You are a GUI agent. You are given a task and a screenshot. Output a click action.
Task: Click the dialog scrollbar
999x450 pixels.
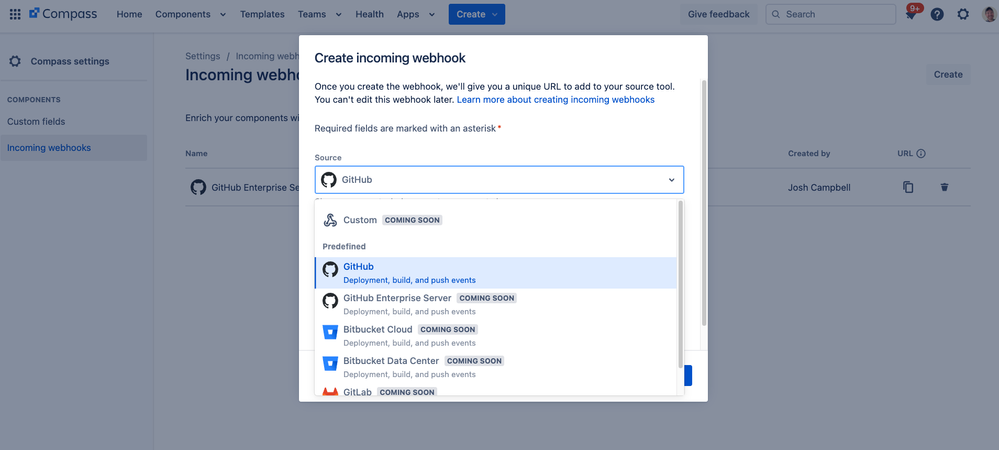point(703,203)
